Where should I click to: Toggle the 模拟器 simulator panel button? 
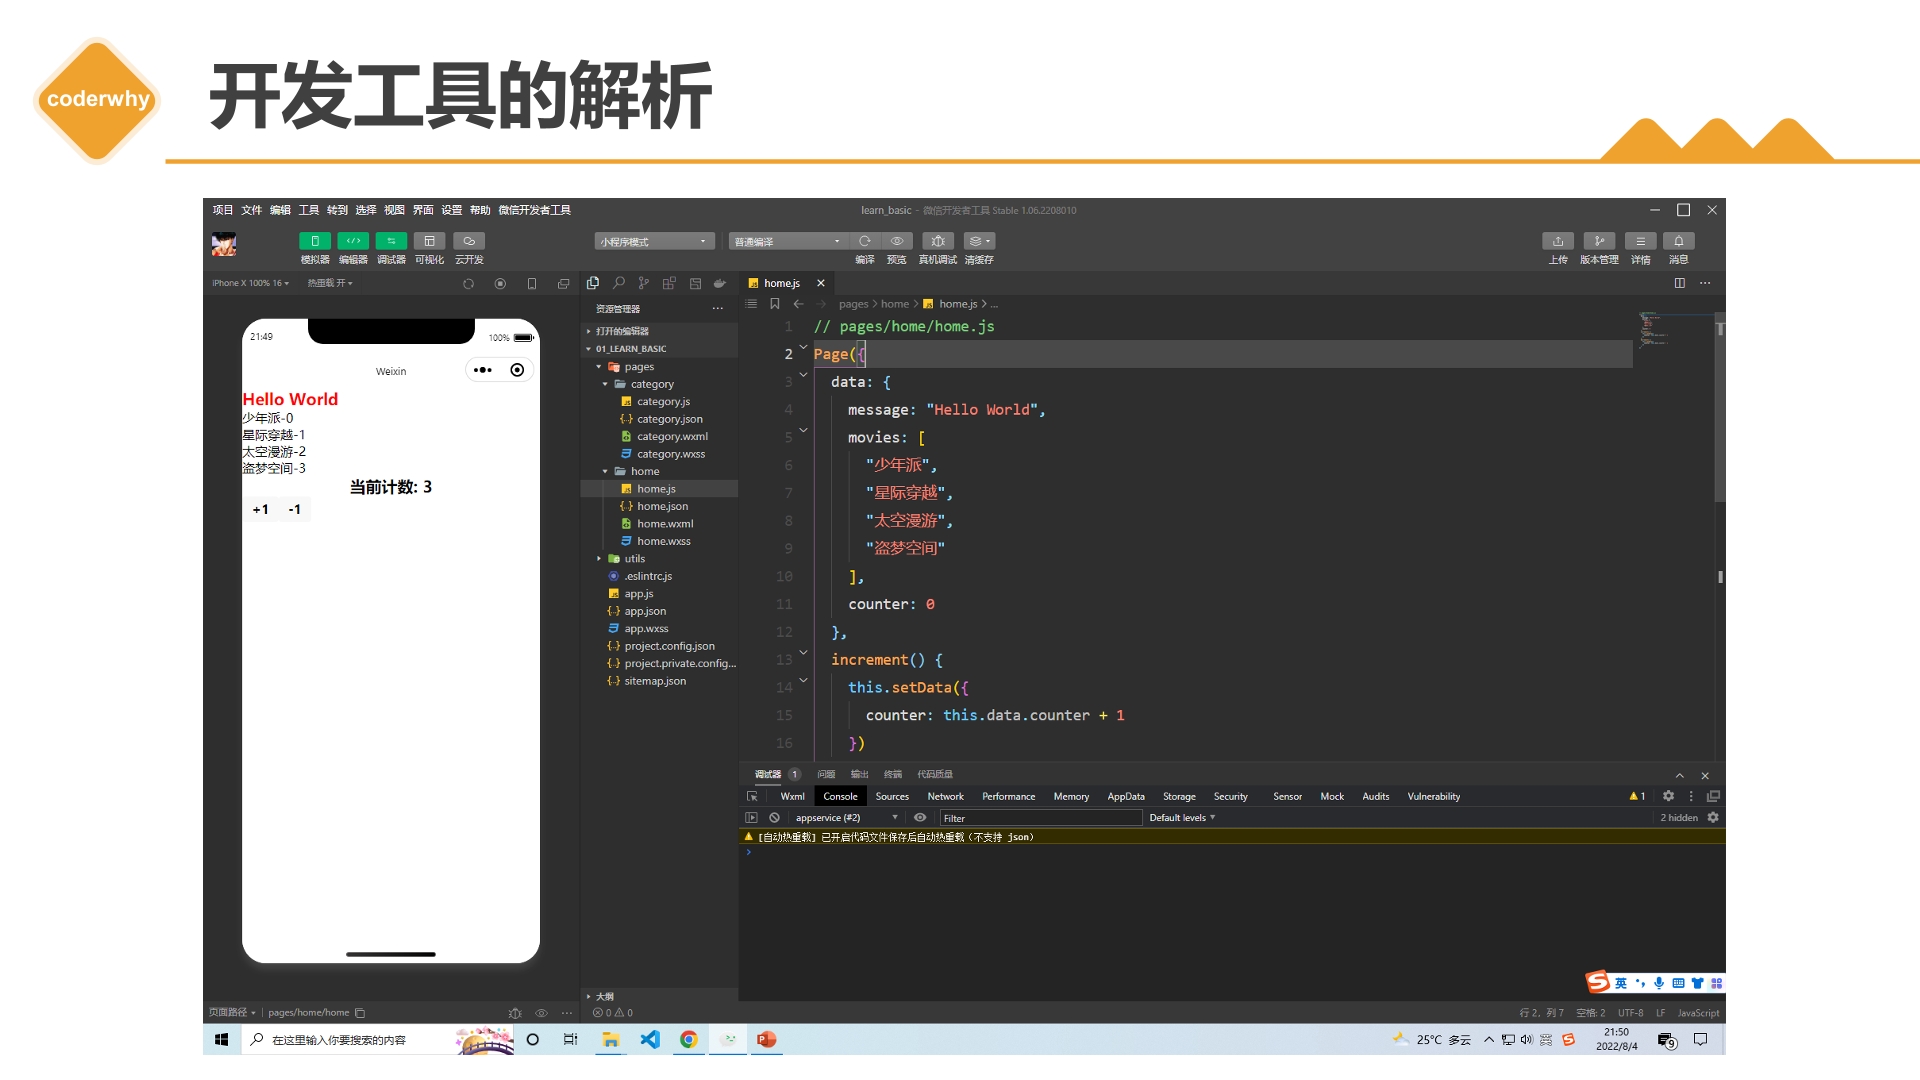314,241
